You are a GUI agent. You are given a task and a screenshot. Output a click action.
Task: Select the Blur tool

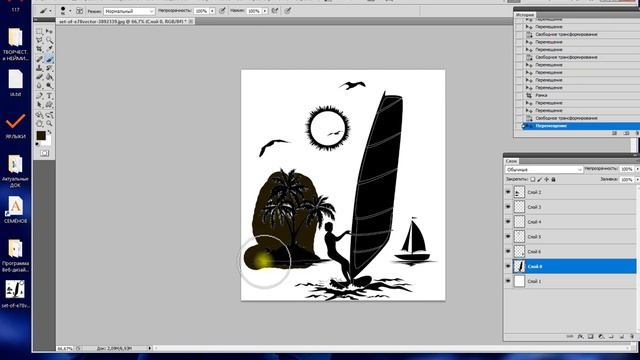click(x=40, y=85)
